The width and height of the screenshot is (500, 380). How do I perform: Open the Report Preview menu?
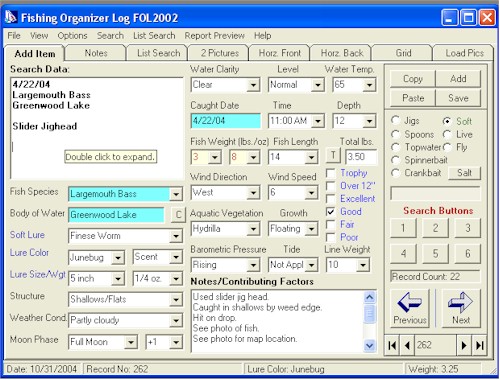(x=214, y=35)
